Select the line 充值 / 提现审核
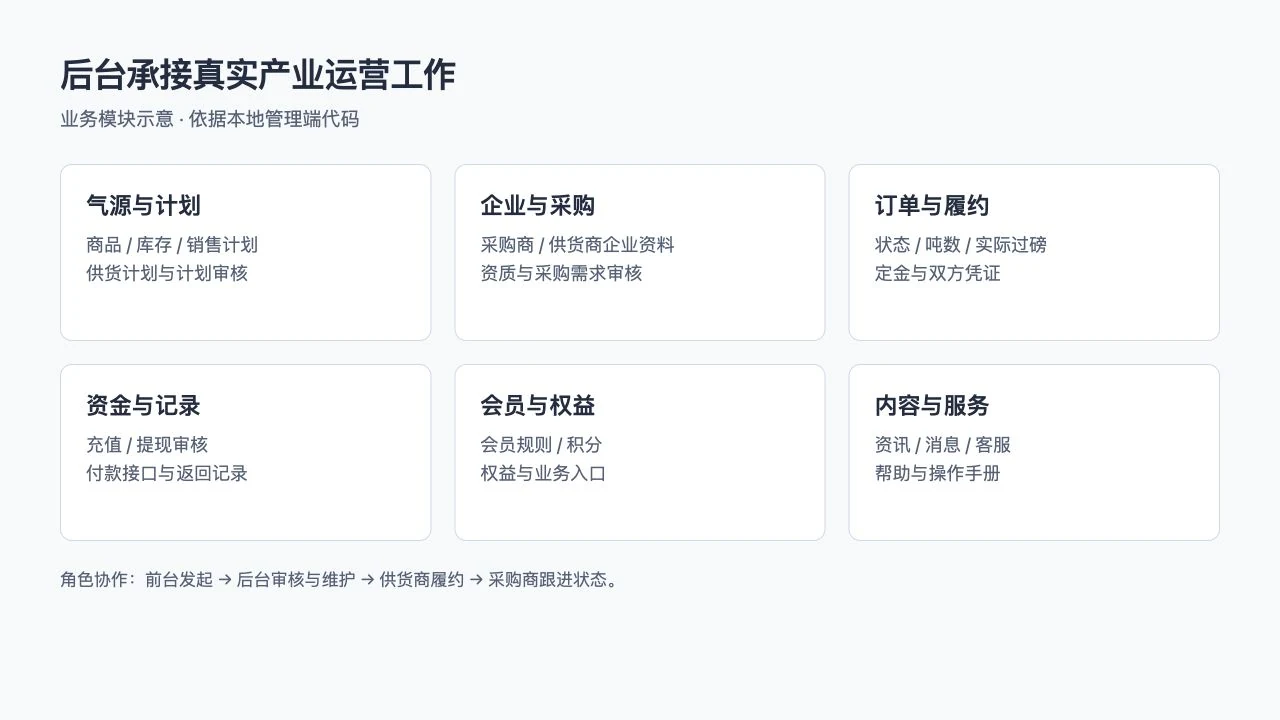1280x720 pixels. pos(147,445)
